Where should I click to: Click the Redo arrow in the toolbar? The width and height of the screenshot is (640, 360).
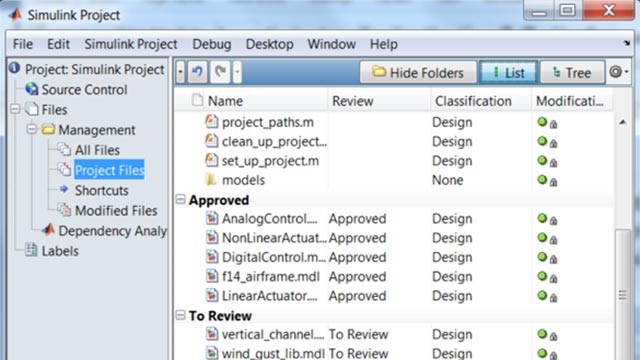point(220,72)
